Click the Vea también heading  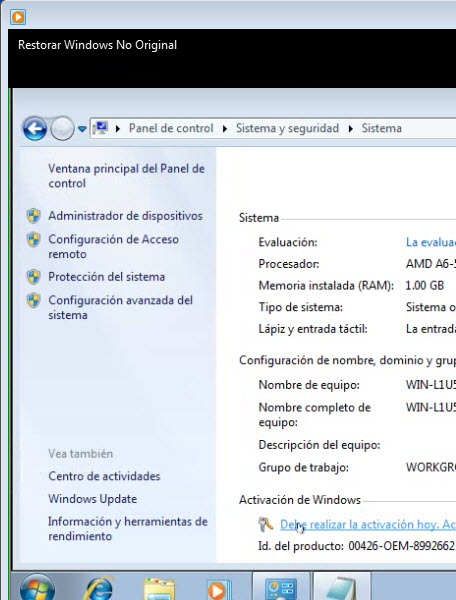(x=80, y=454)
